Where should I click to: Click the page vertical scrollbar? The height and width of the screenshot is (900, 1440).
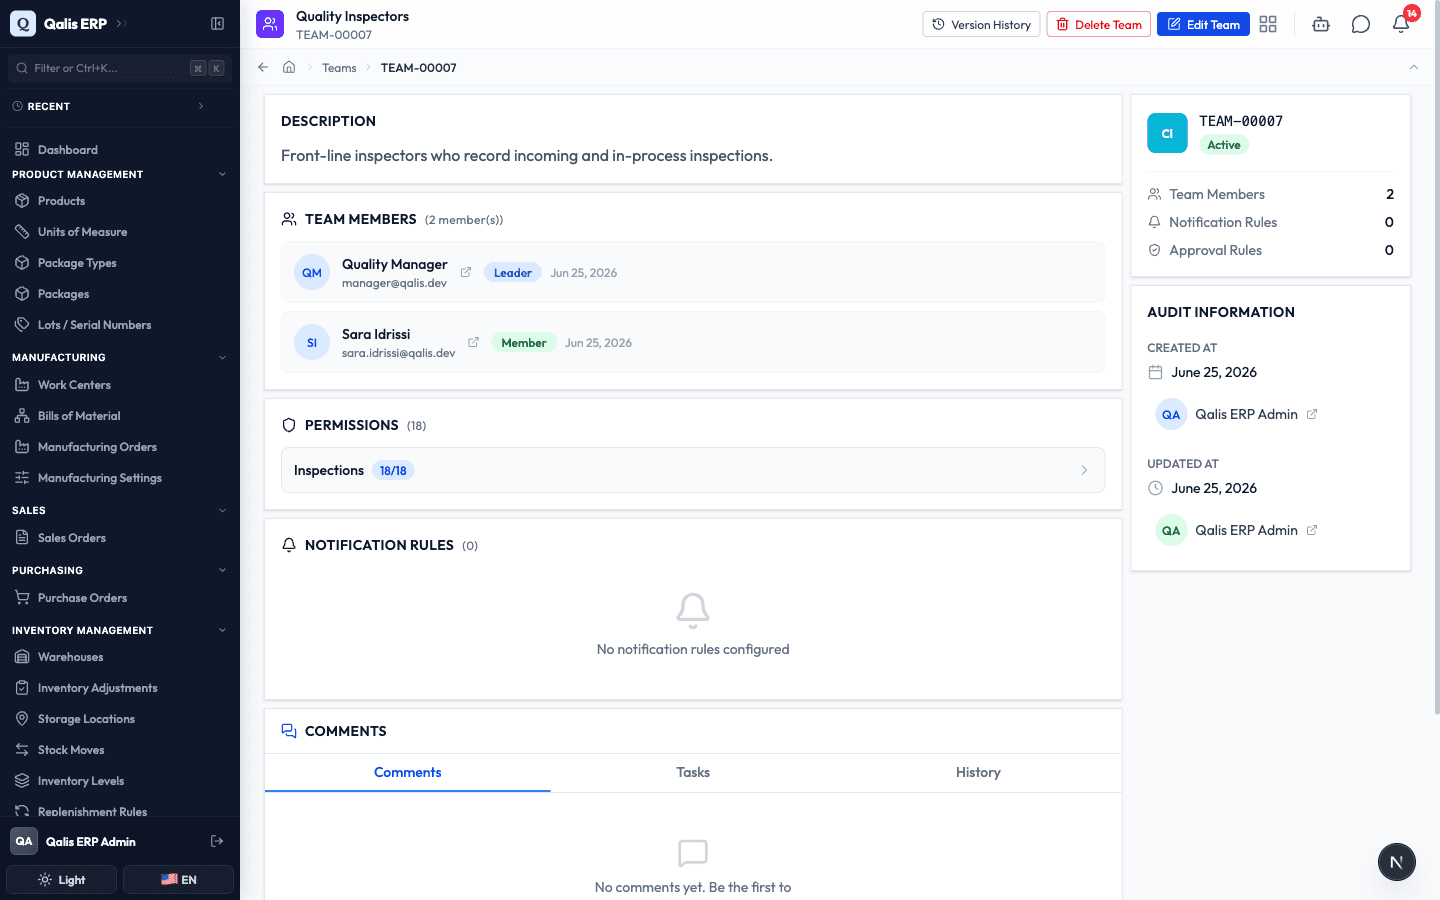click(x=1437, y=357)
